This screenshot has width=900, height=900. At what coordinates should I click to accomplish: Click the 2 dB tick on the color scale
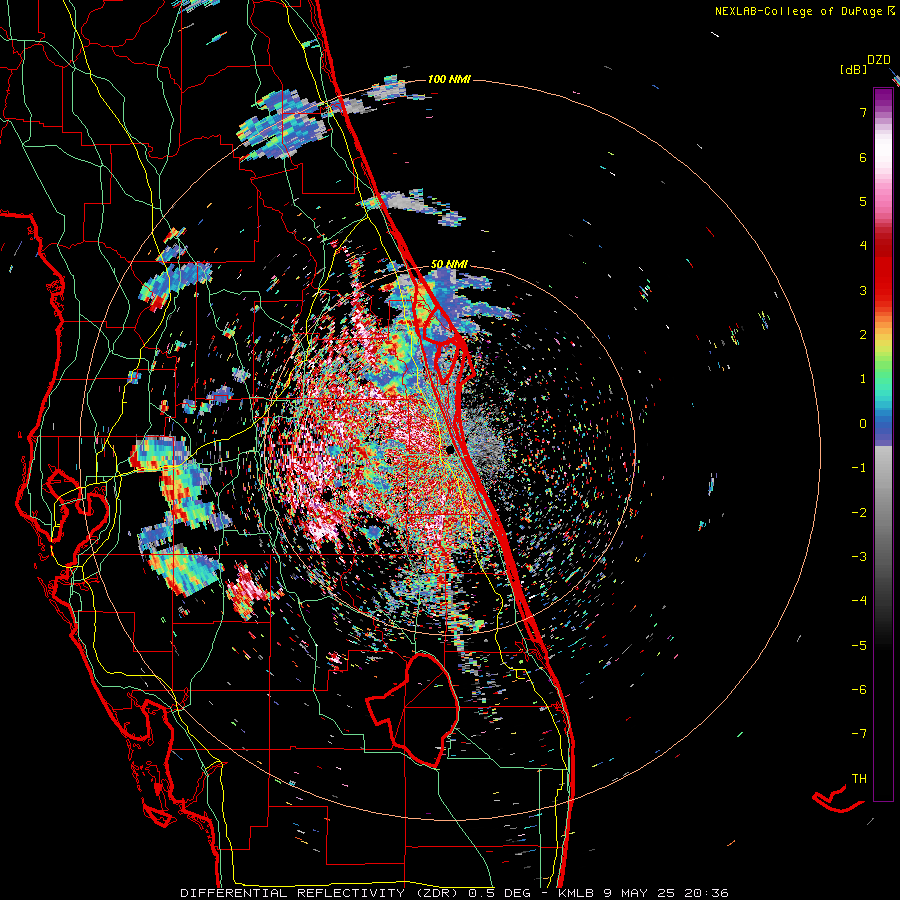[863, 335]
